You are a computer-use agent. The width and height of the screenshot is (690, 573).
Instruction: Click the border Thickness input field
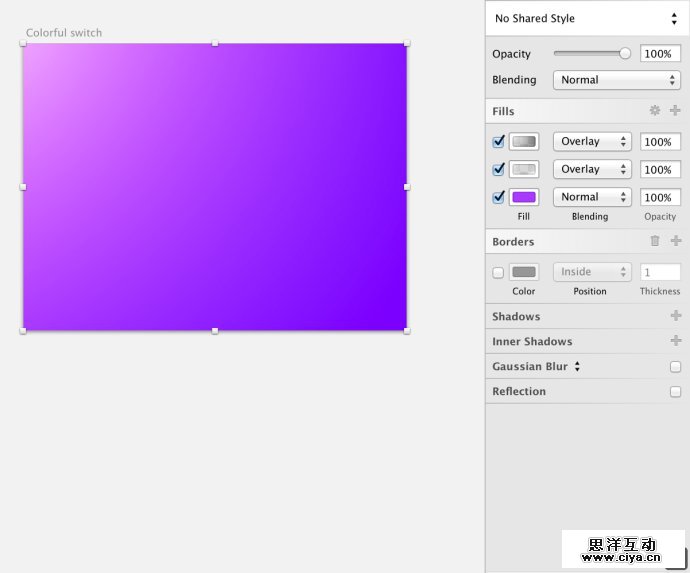[x=660, y=272]
